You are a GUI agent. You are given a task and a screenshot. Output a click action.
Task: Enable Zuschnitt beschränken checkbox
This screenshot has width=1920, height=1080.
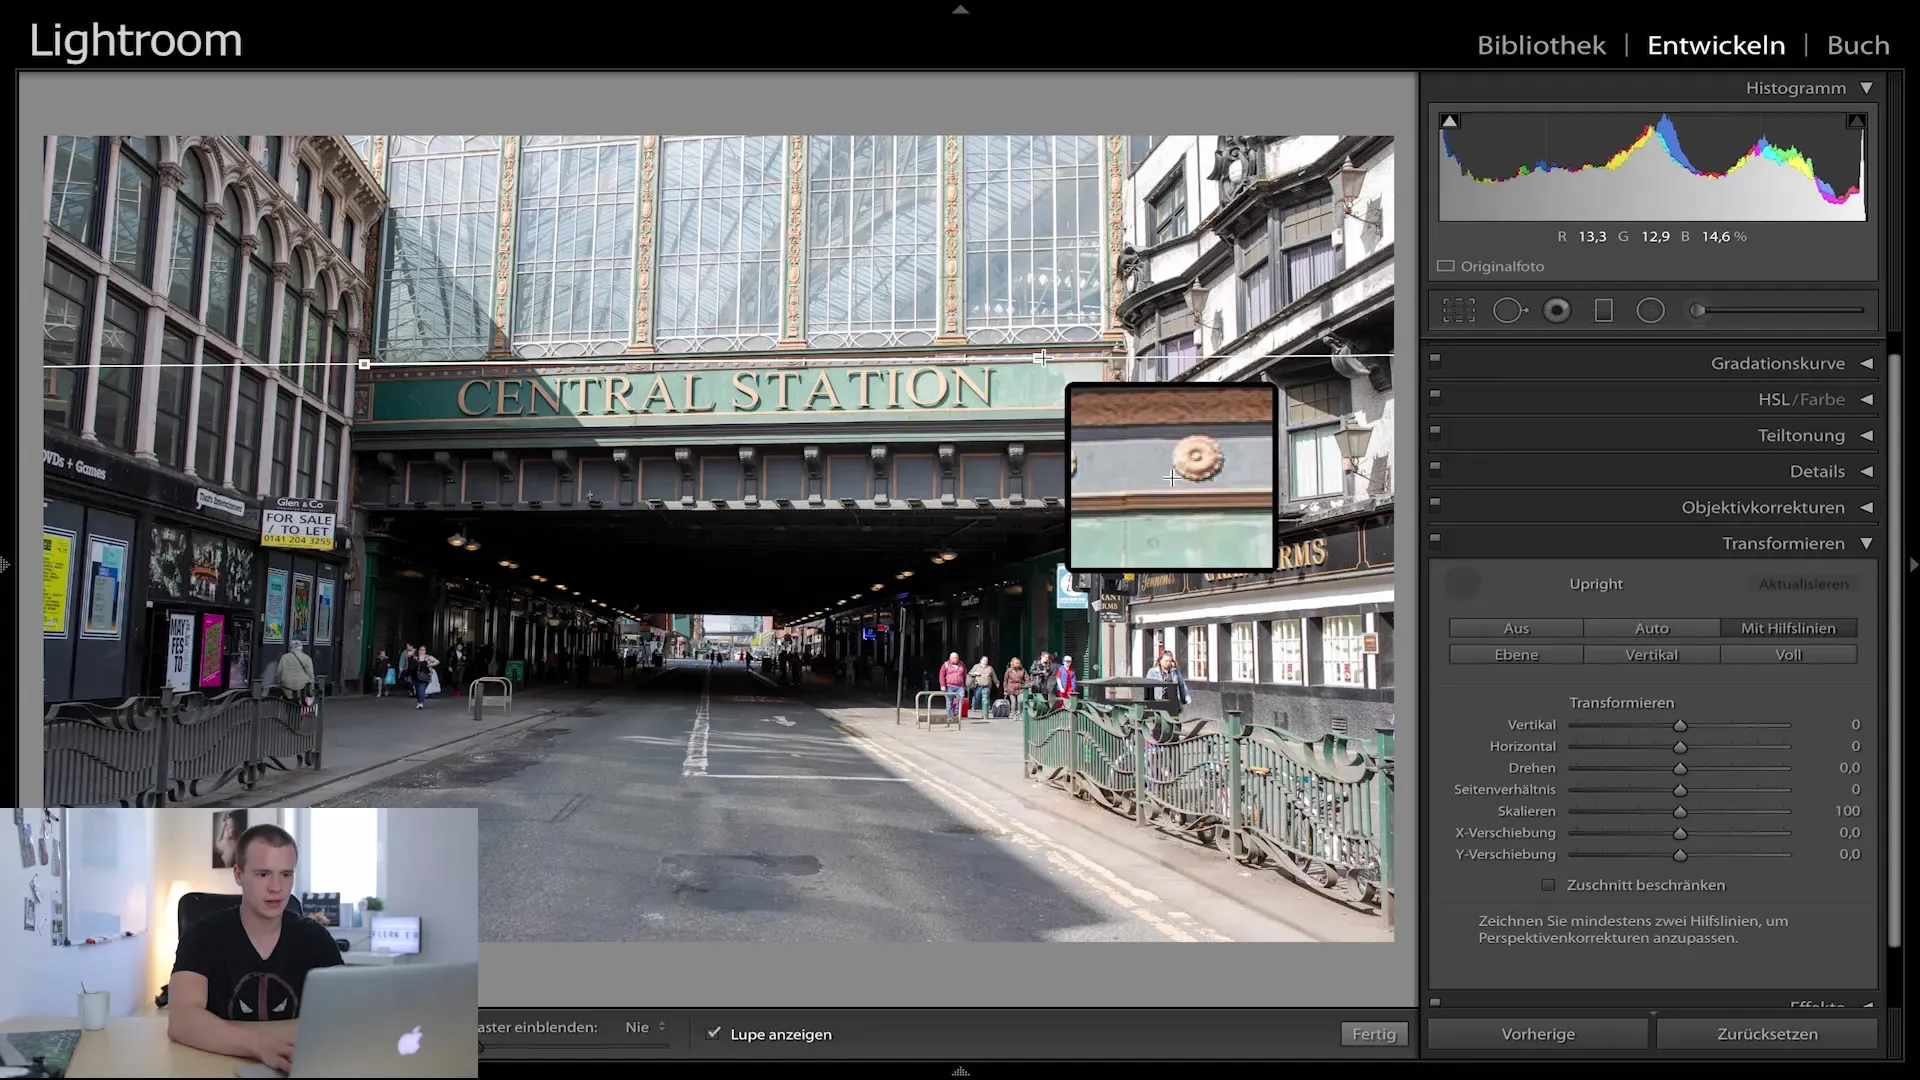click(1548, 885)
